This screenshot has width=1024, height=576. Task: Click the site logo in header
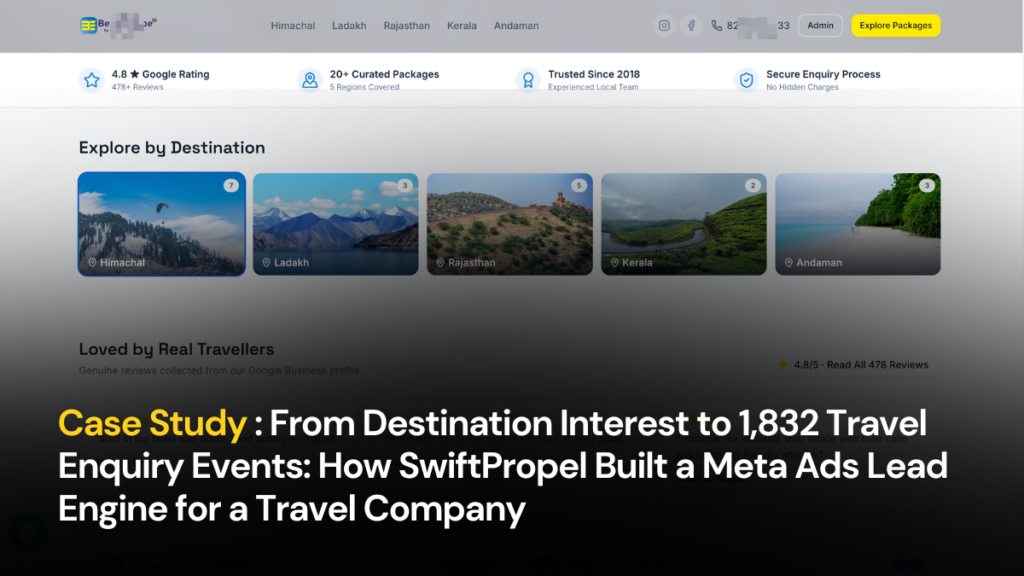click(118, 25)
